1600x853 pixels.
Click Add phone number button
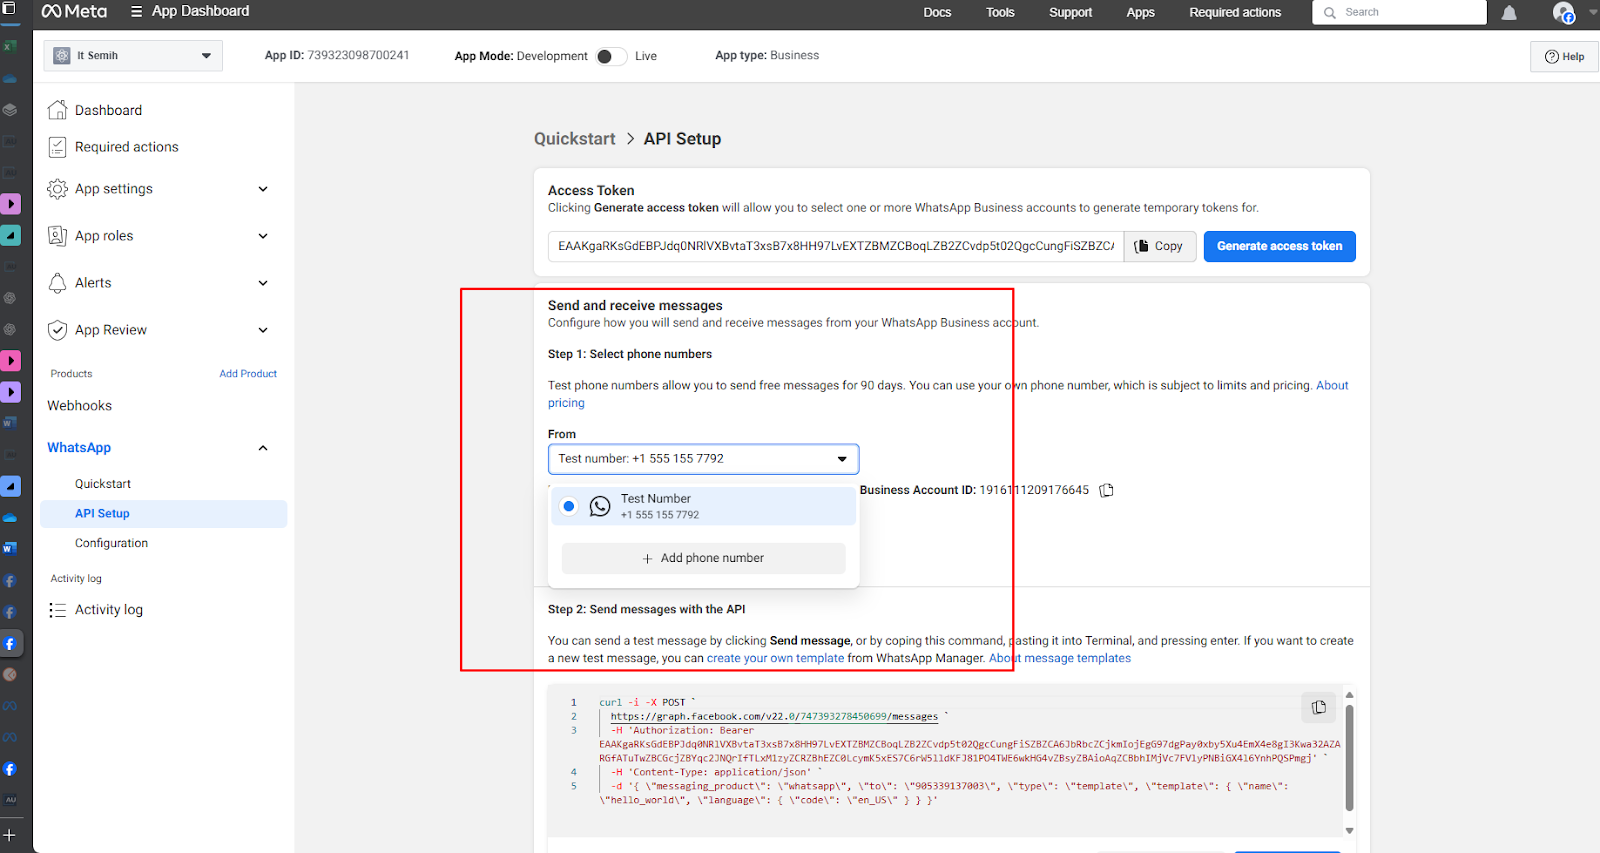703,558
